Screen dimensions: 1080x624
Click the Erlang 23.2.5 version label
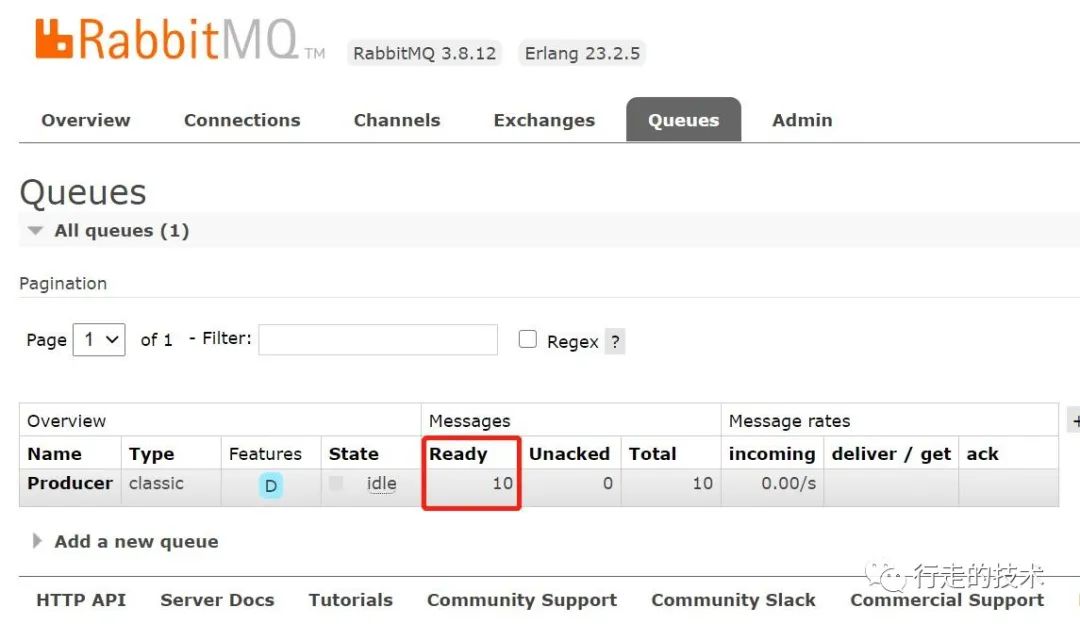[x=582, y=53]
